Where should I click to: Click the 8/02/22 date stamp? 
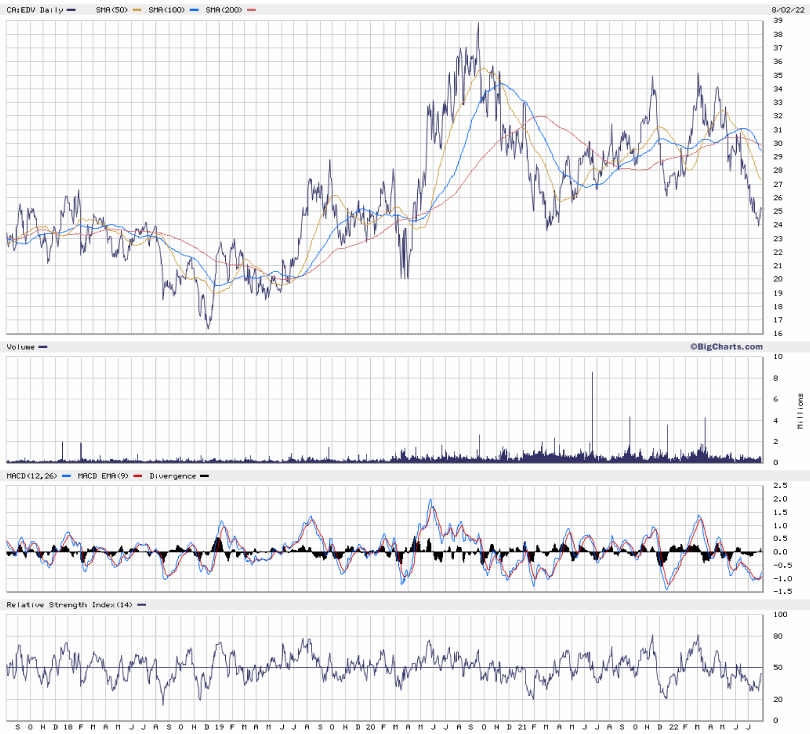click(x=788, y=9)
